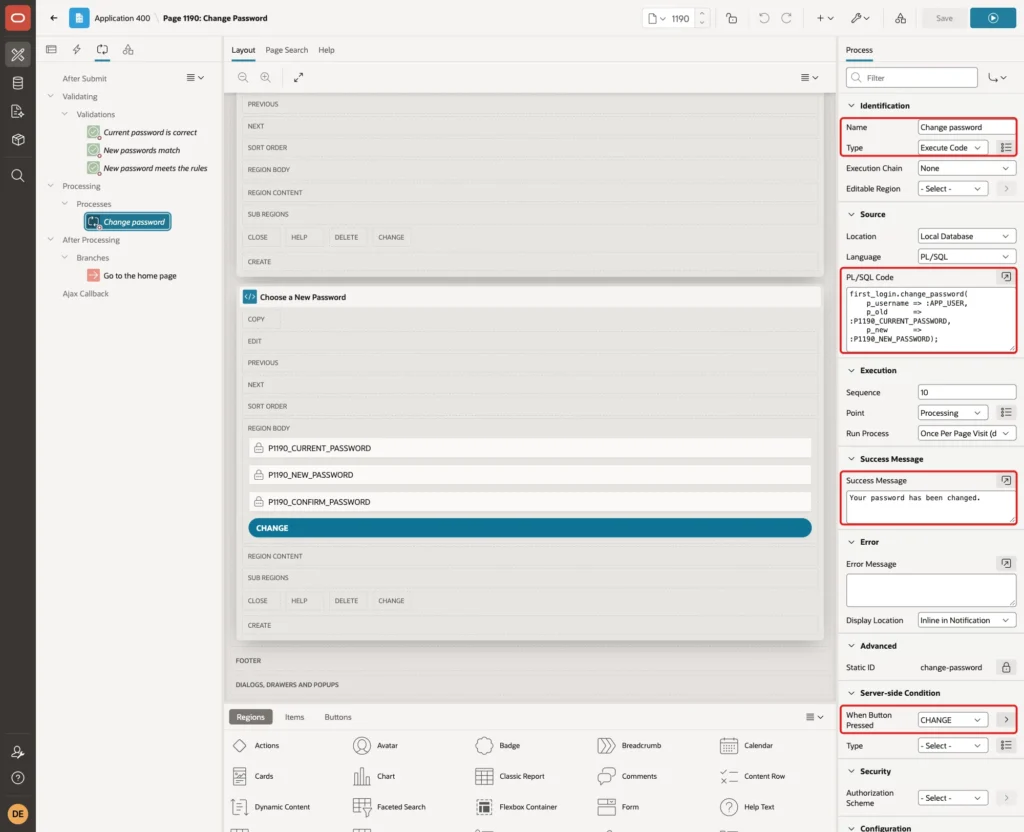Screen dimensions: 1024x832
Task: Open the Create plus menu
Action: [x=825, y=18]
